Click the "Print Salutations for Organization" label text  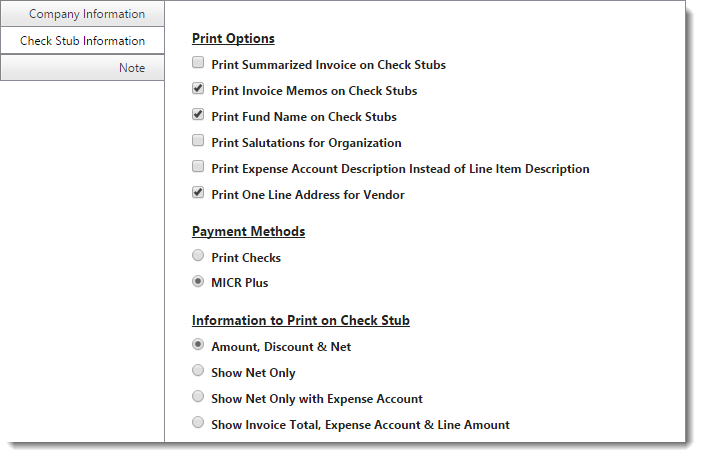click(x=306, y=143)
